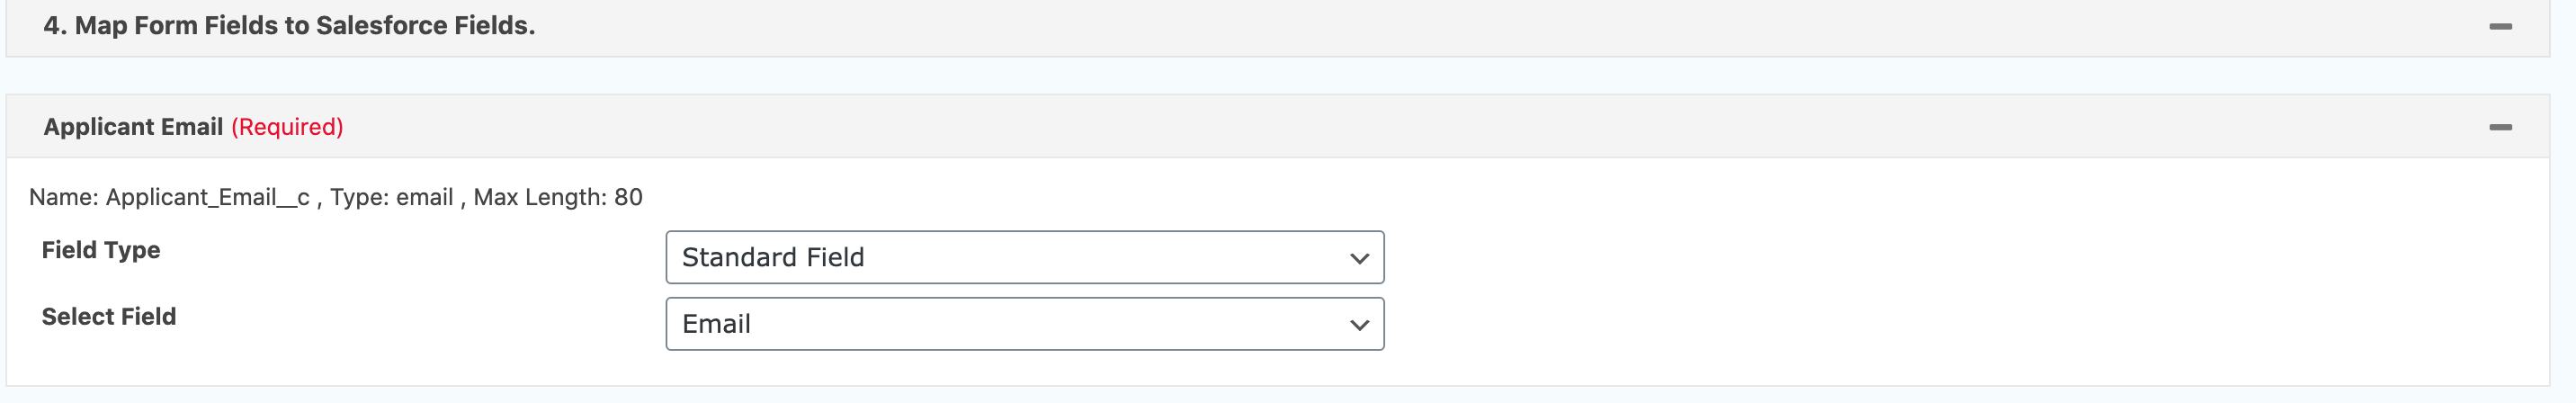Open the Field Type combo box
This screenshot has width=2576, height=403.
pyautogui.click(x=1024, y=258)
